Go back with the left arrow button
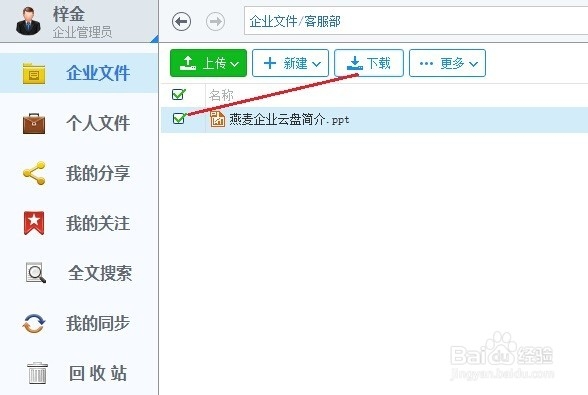This screenshot has width=588, height=395. (x=182, y=21)
